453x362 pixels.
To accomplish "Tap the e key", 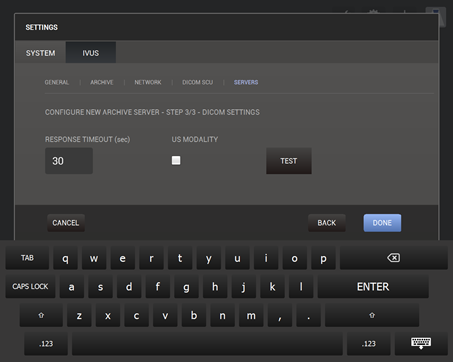I will (123, 258).
